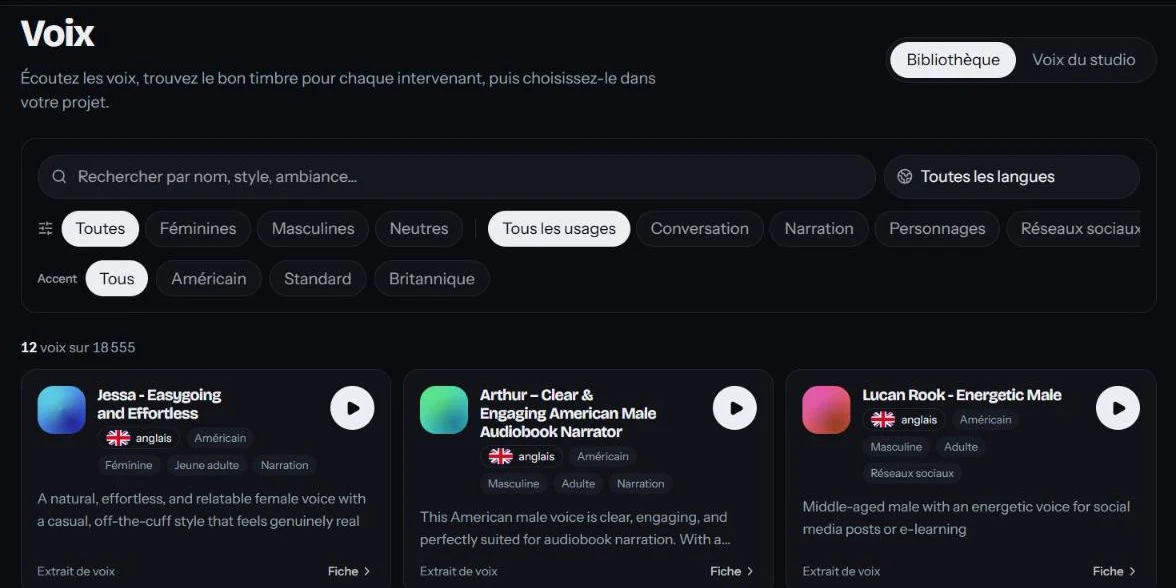Click the Arthur green avatar thumbnail

click(444, 410)
